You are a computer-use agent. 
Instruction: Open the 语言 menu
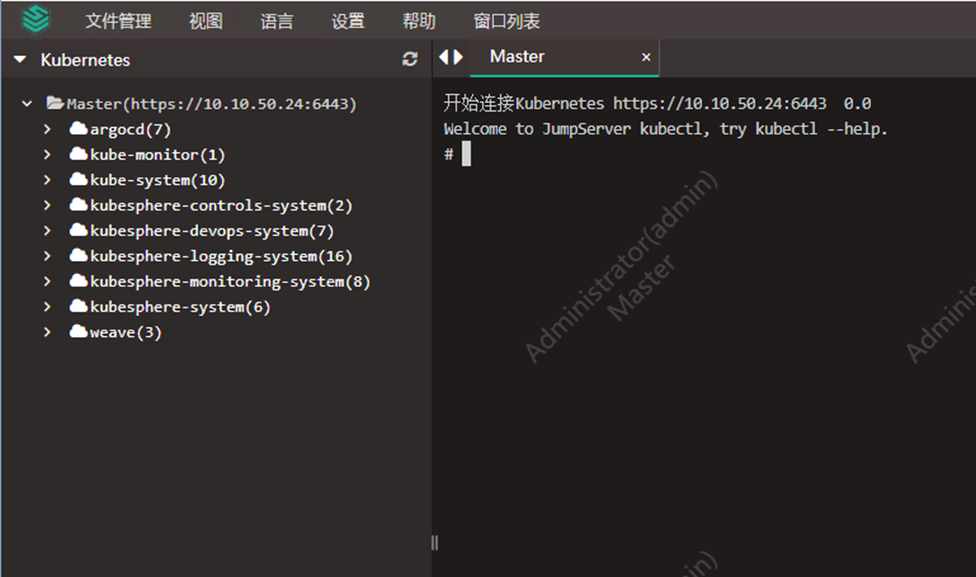click(276, 21)
